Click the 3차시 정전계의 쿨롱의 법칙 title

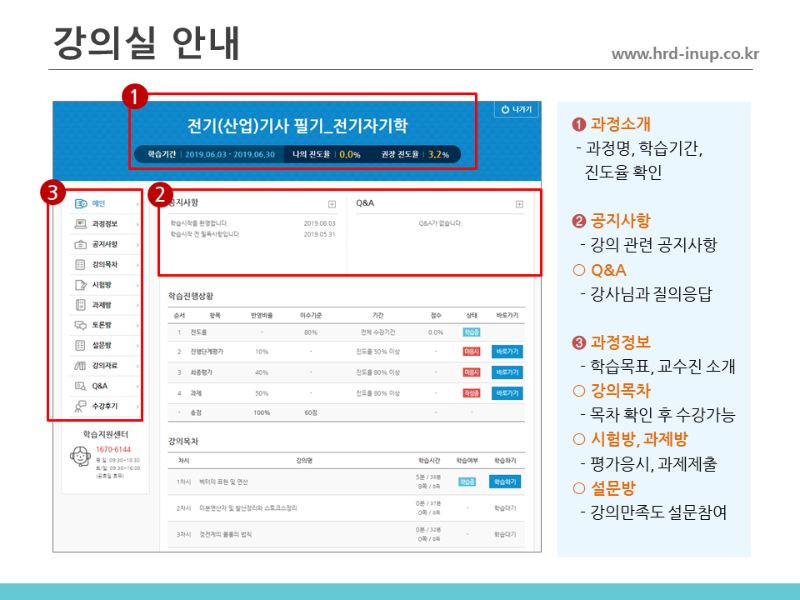pyautogui.click(x=226, y=535)
